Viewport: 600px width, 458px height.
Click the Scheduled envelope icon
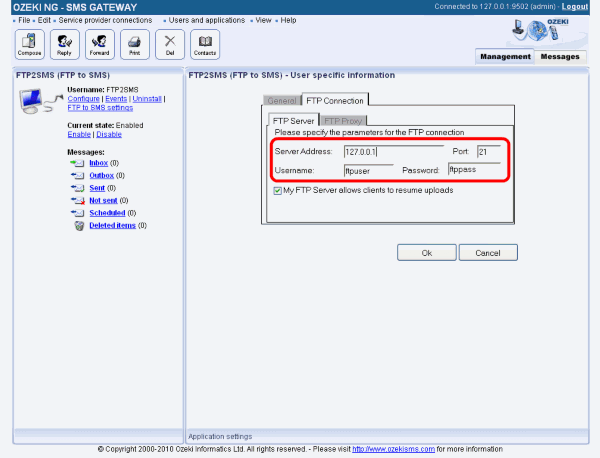coord(77,213)
